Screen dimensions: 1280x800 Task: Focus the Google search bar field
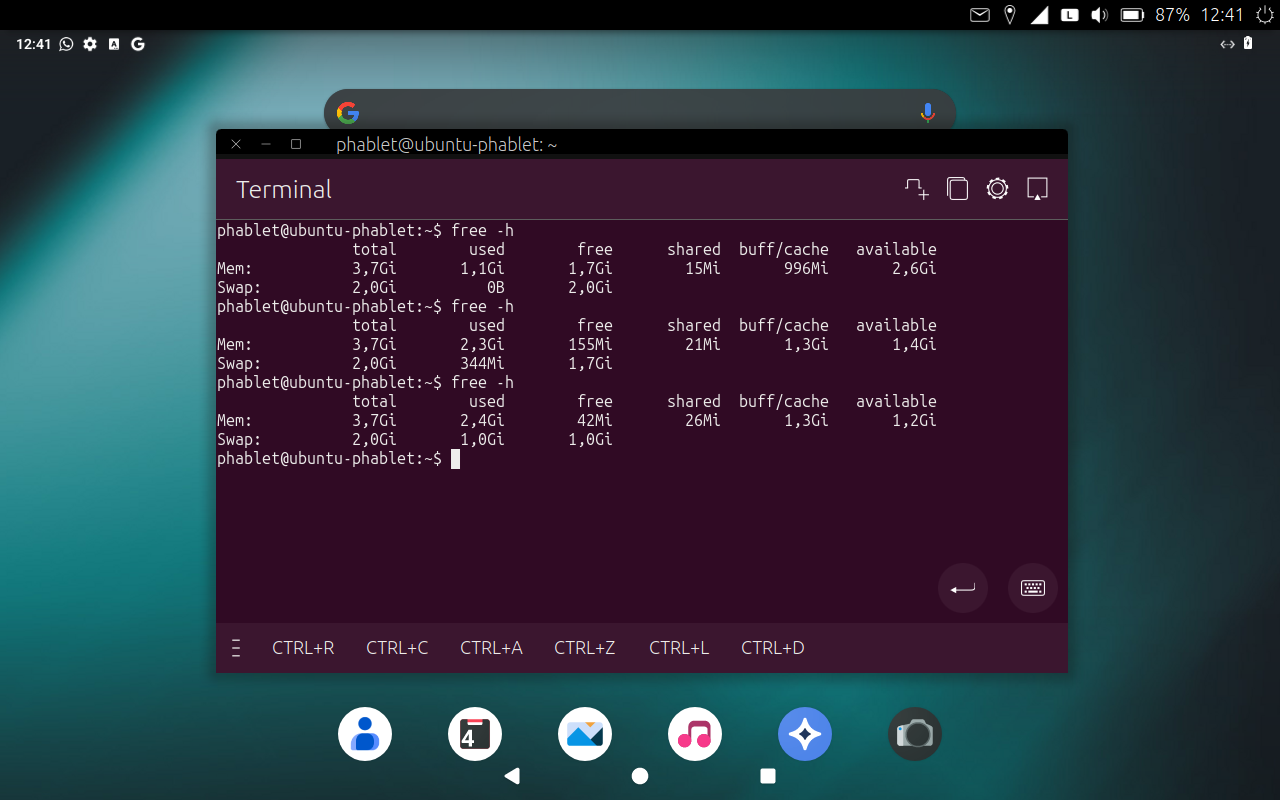[640, 112]
